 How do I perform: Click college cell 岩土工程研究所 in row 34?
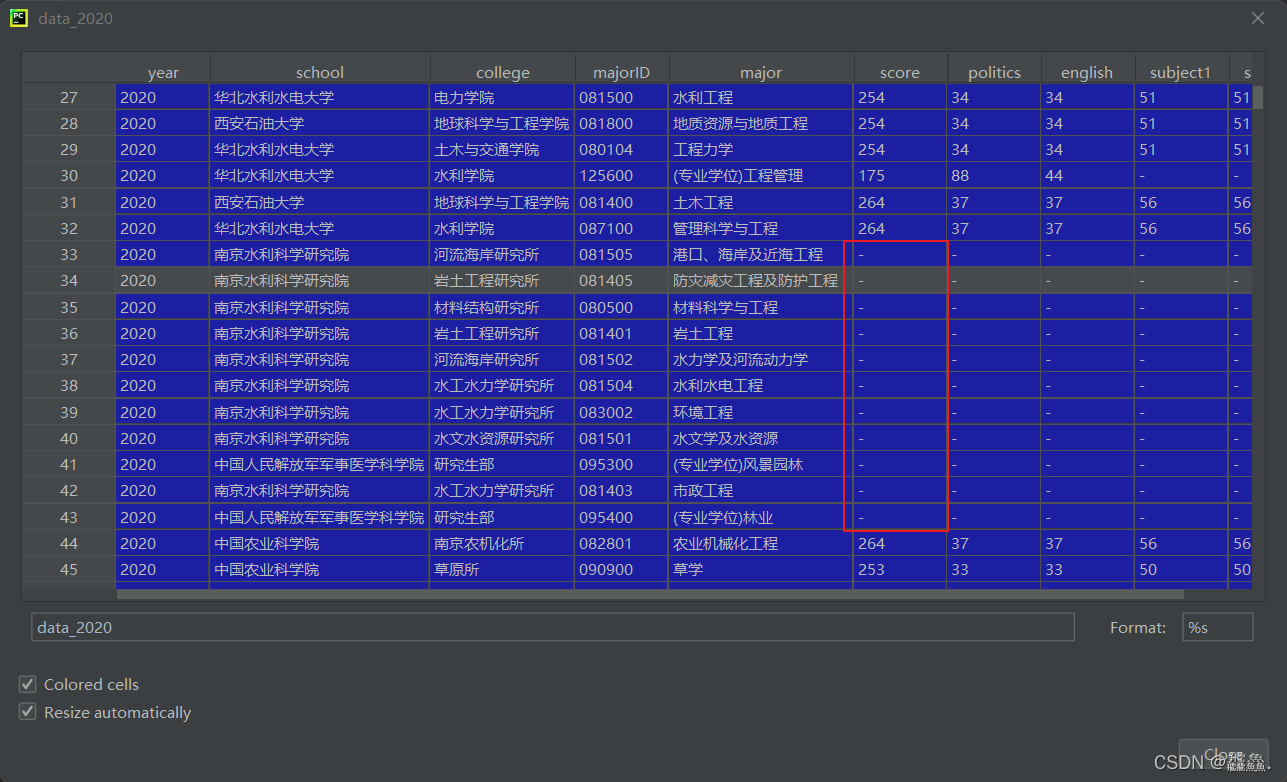point(503,281)
